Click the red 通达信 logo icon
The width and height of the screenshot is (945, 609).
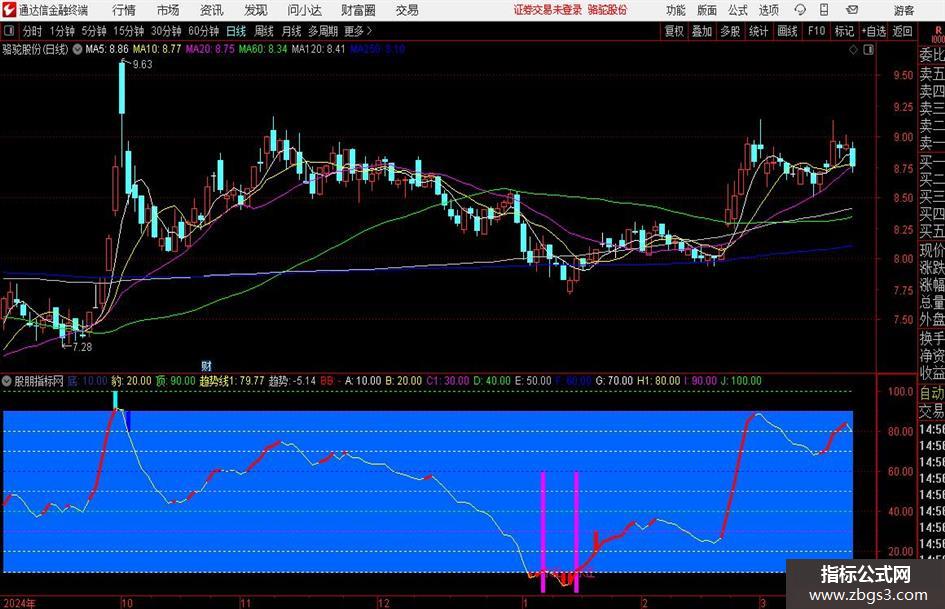9,10
